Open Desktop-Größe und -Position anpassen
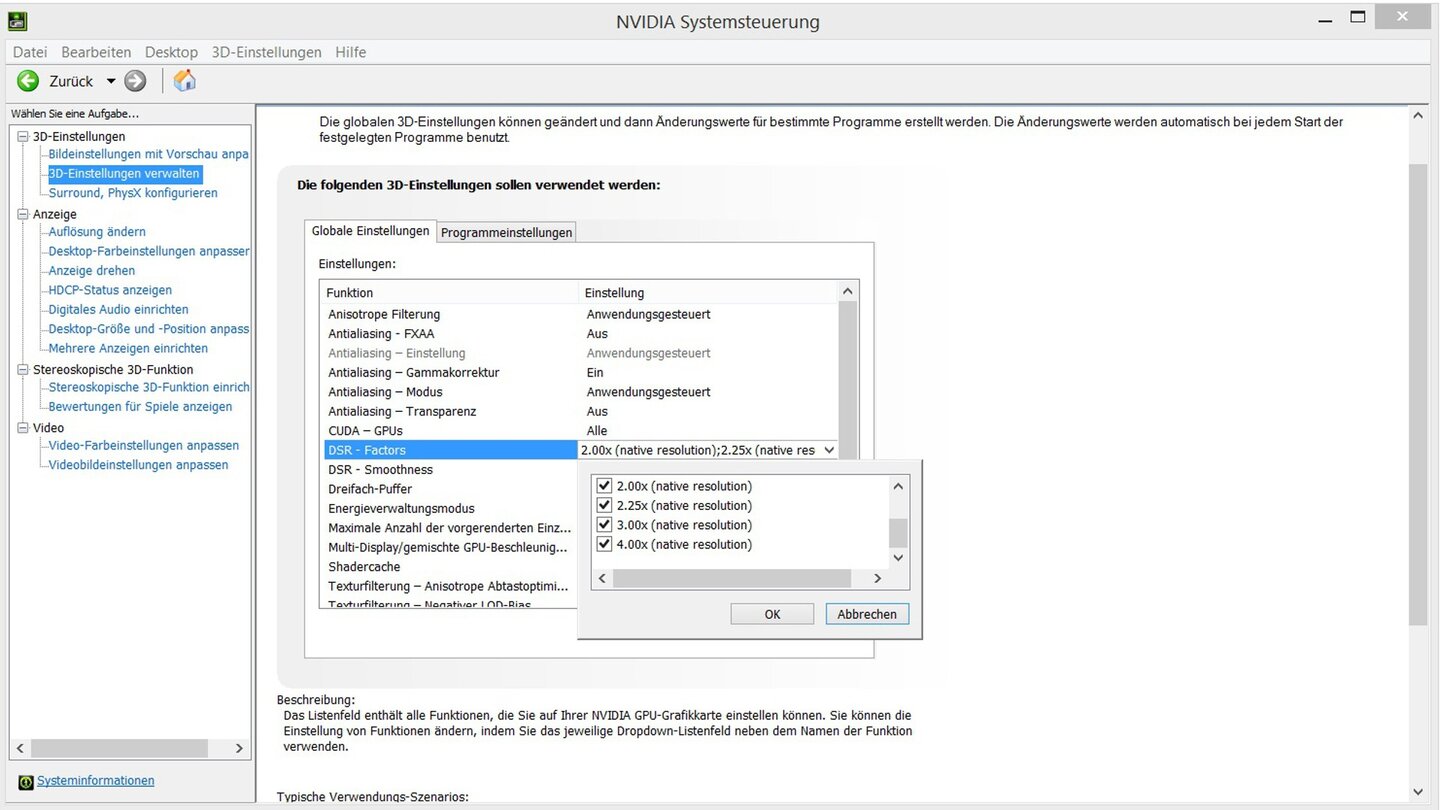 point(149,329)
